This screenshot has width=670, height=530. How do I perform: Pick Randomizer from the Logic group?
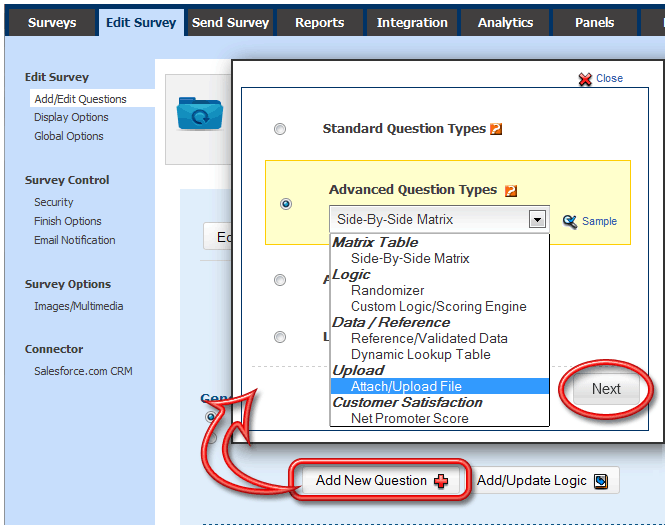(387, 290)
